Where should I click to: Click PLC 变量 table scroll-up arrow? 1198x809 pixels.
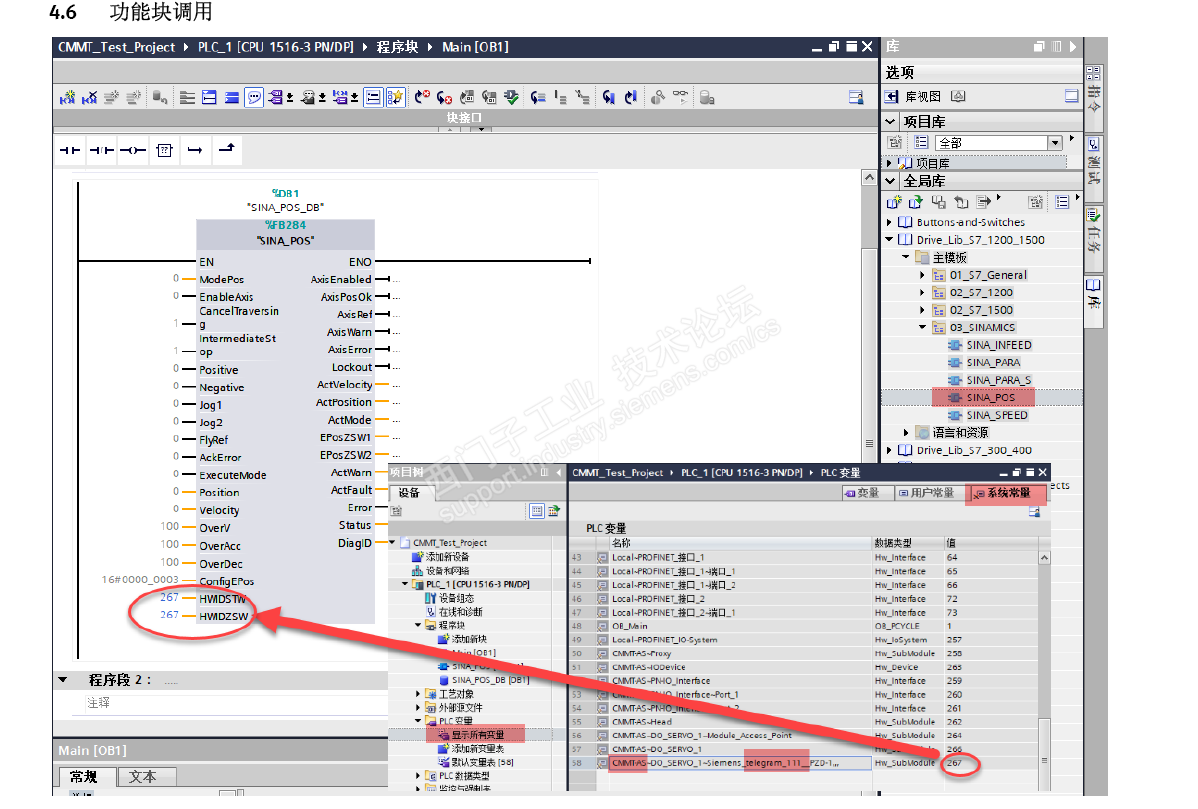coord(1044,558)
